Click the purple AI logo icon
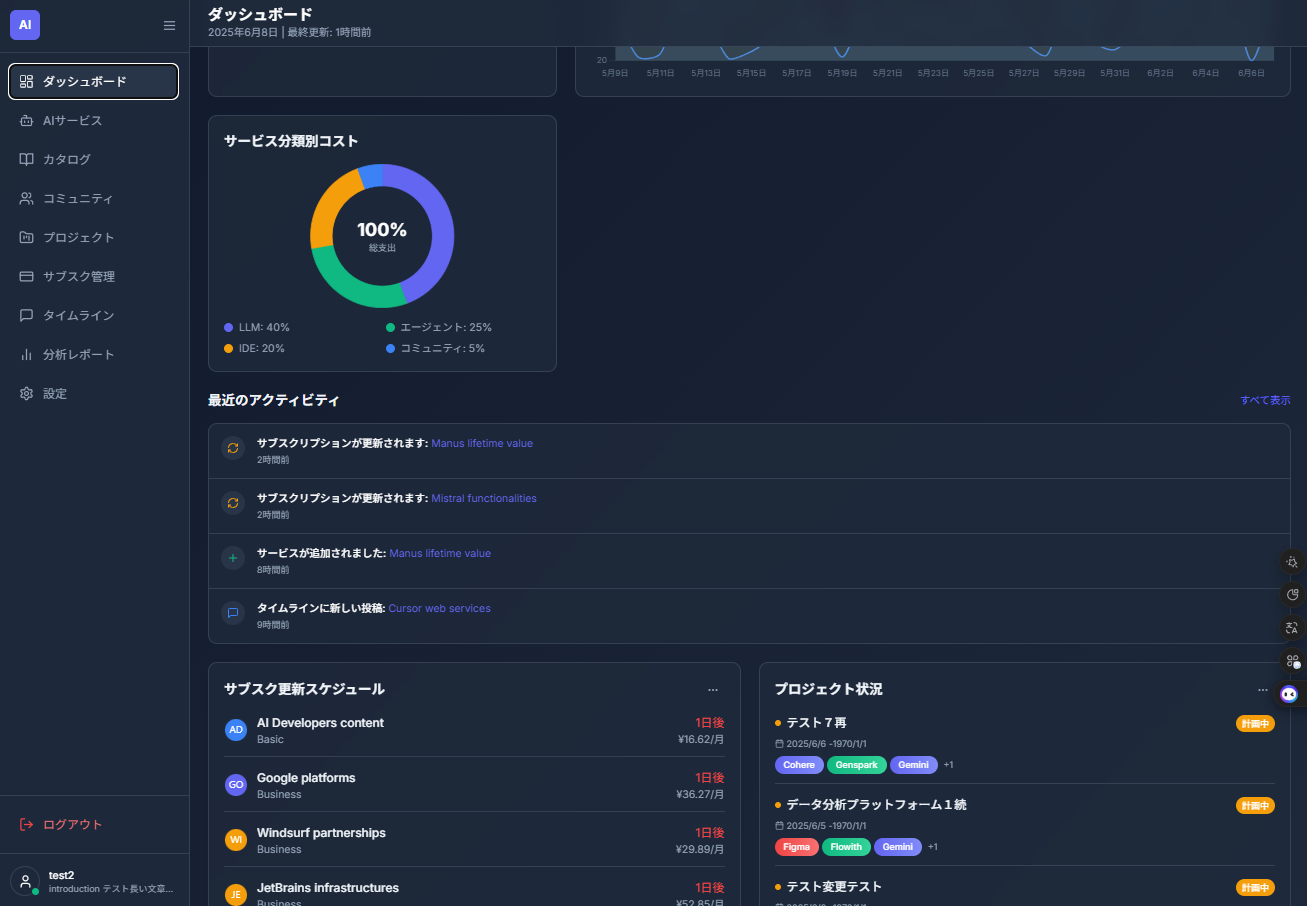1307x906 pixels. click(25, 25)
